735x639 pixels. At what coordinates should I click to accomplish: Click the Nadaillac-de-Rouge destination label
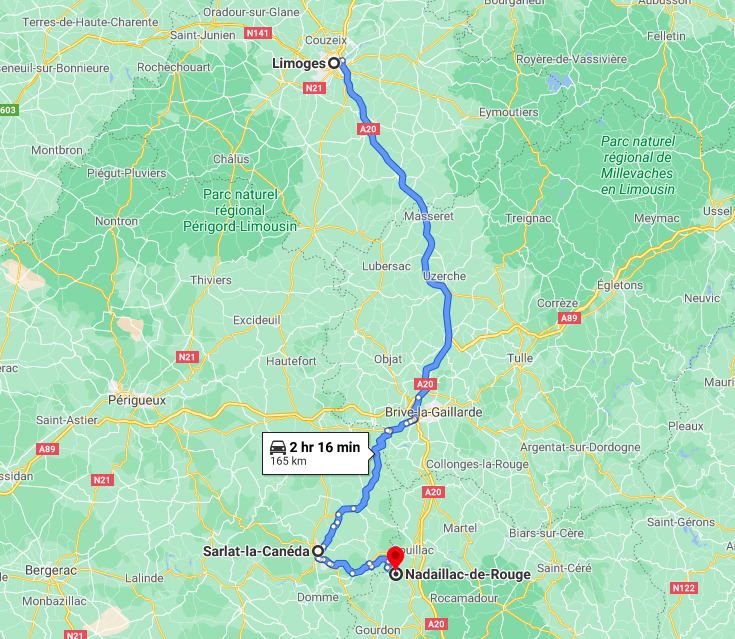tap(468, 574)
